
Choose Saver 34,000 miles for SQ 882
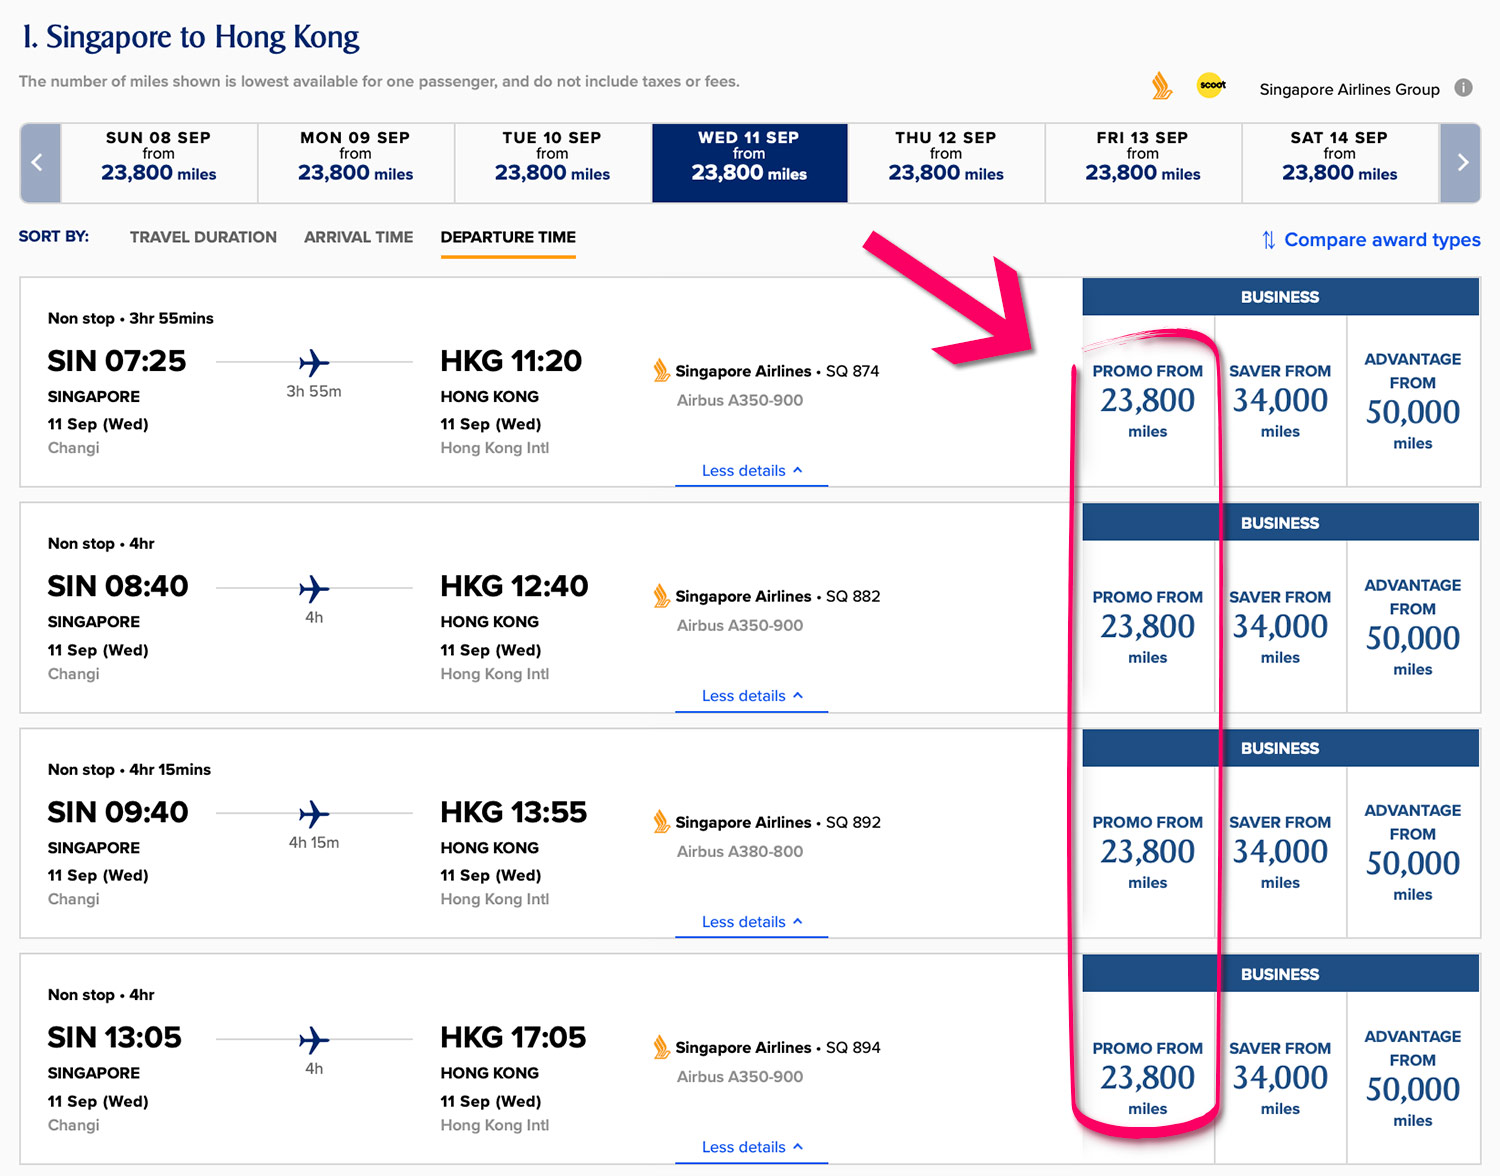[1280, 627]
